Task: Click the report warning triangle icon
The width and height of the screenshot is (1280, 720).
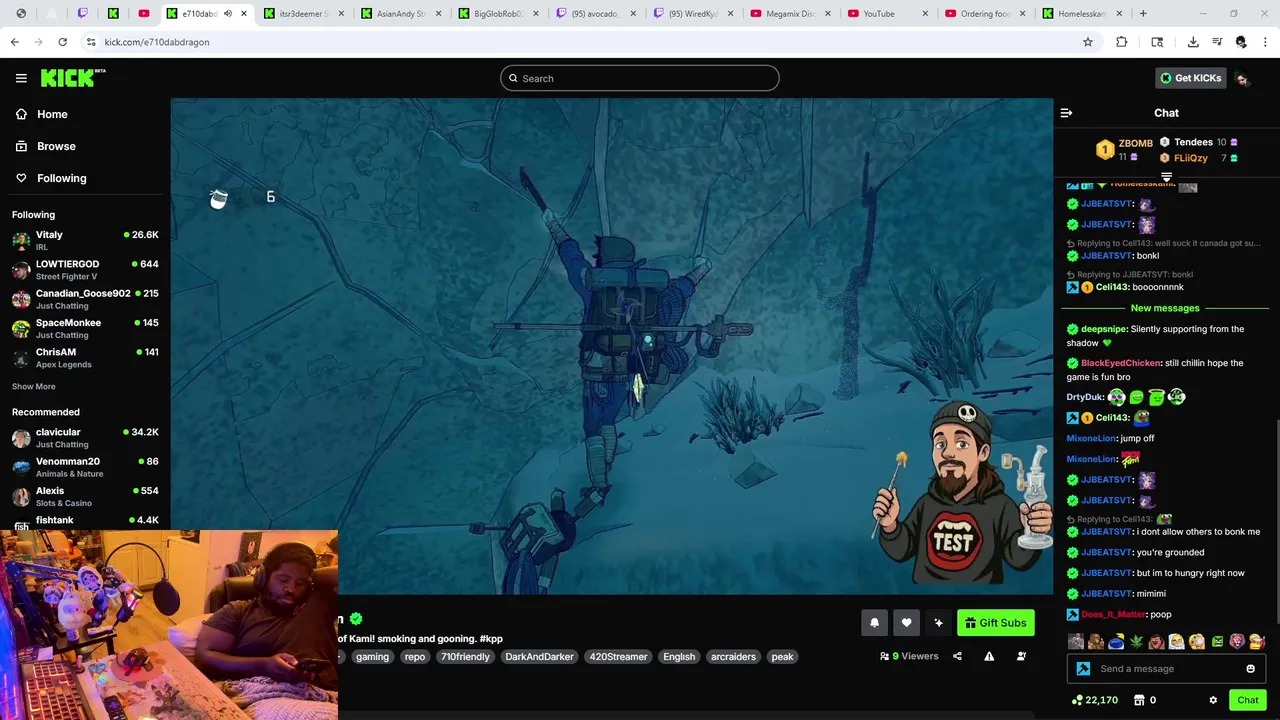Action: click(x=989, y=656)
